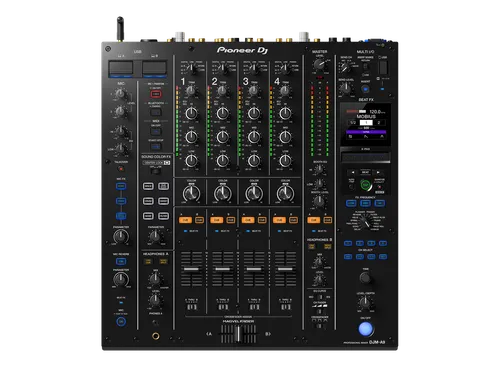Select the FILTER Sound Color FX button
This screenshot has width=500, height=367.
pyautogui.click(x=163, y=216)
